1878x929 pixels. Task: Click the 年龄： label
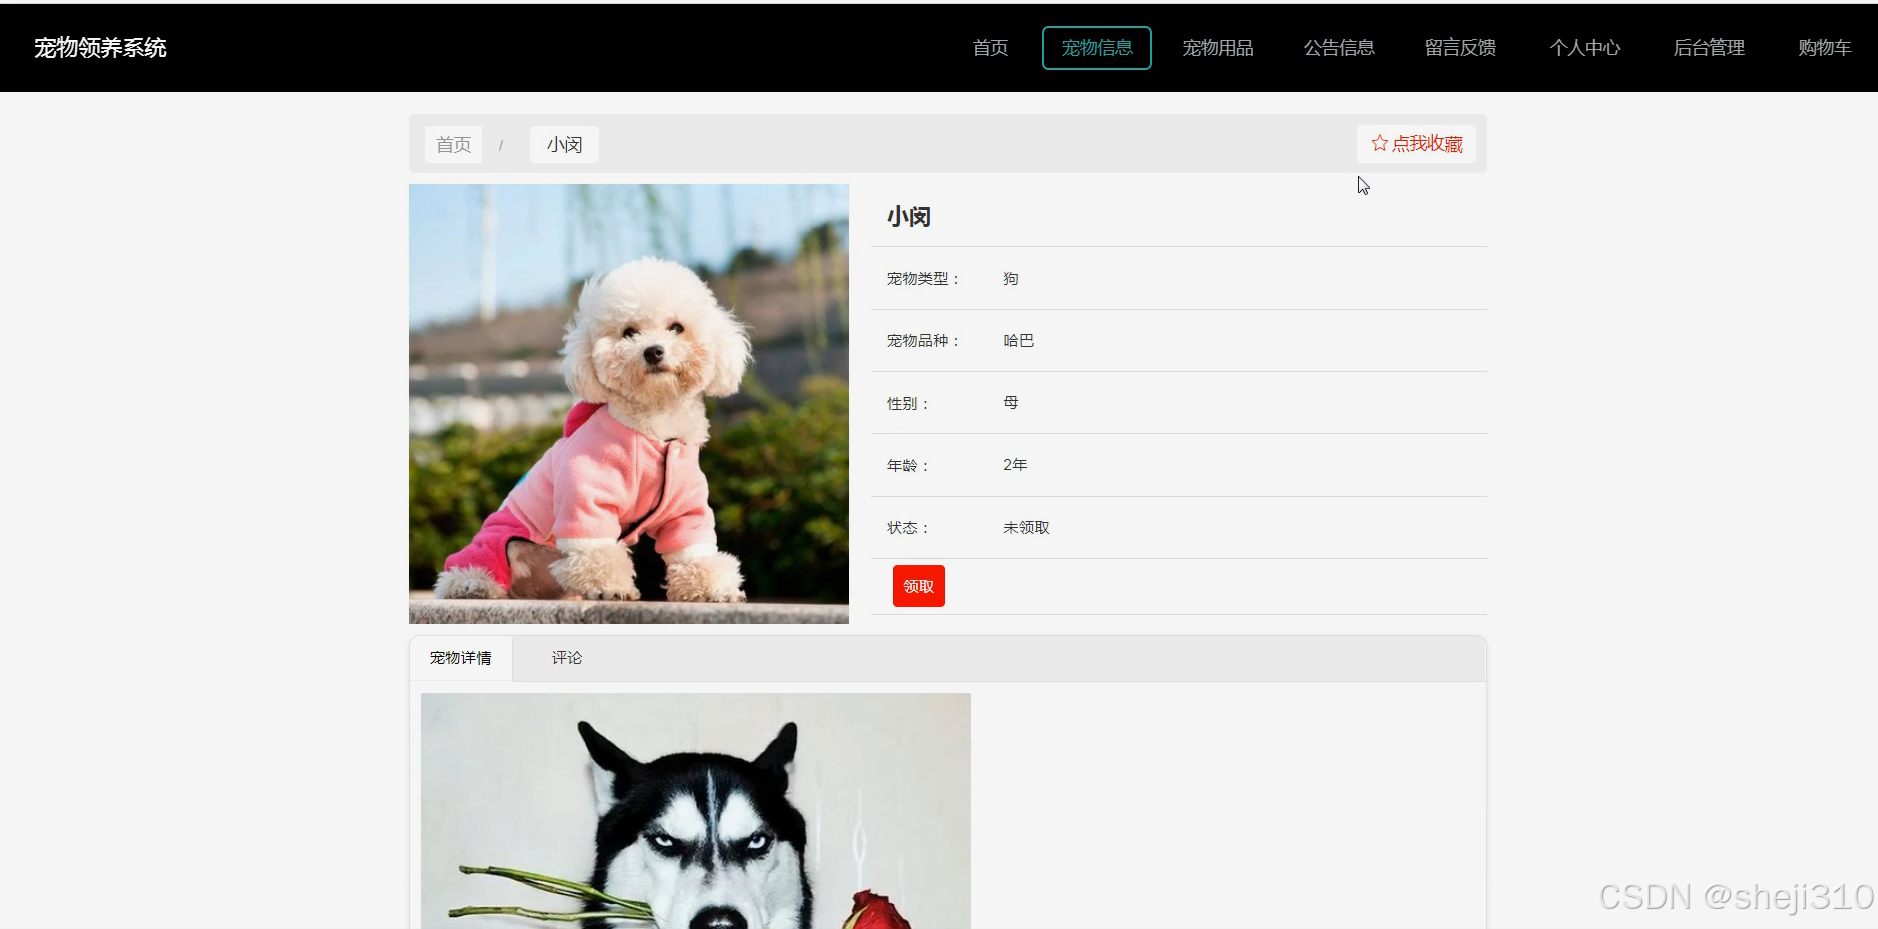click(908, 466)
